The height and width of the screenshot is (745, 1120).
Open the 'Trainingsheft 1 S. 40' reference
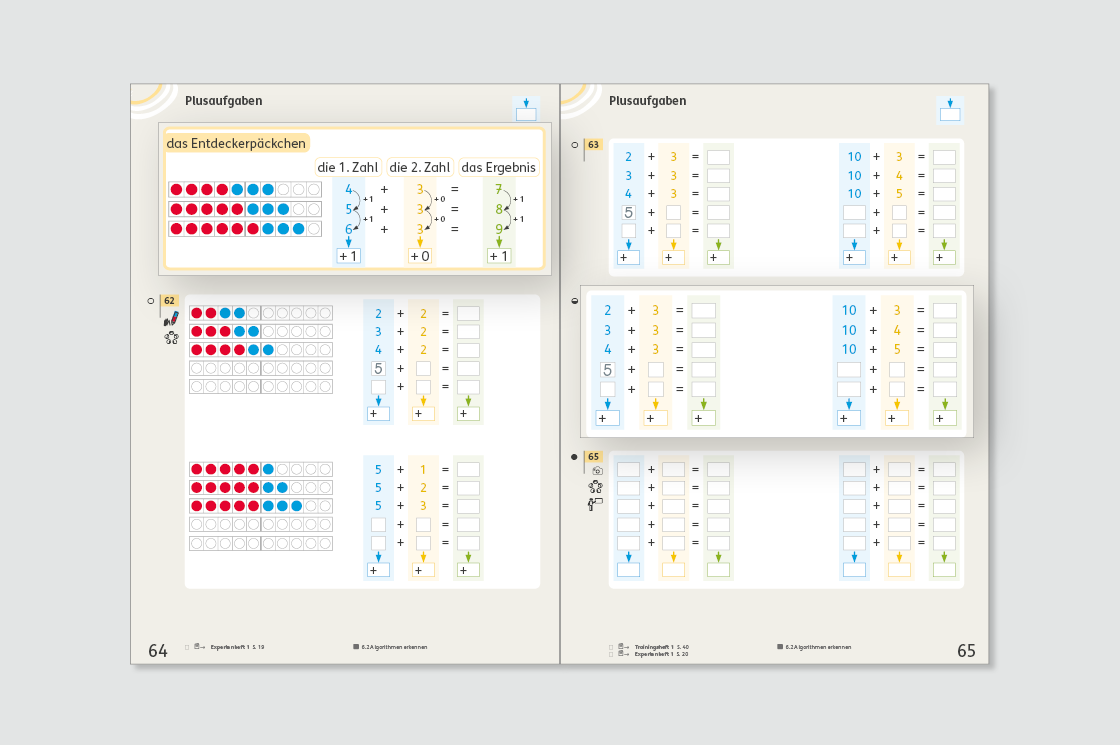661,647
